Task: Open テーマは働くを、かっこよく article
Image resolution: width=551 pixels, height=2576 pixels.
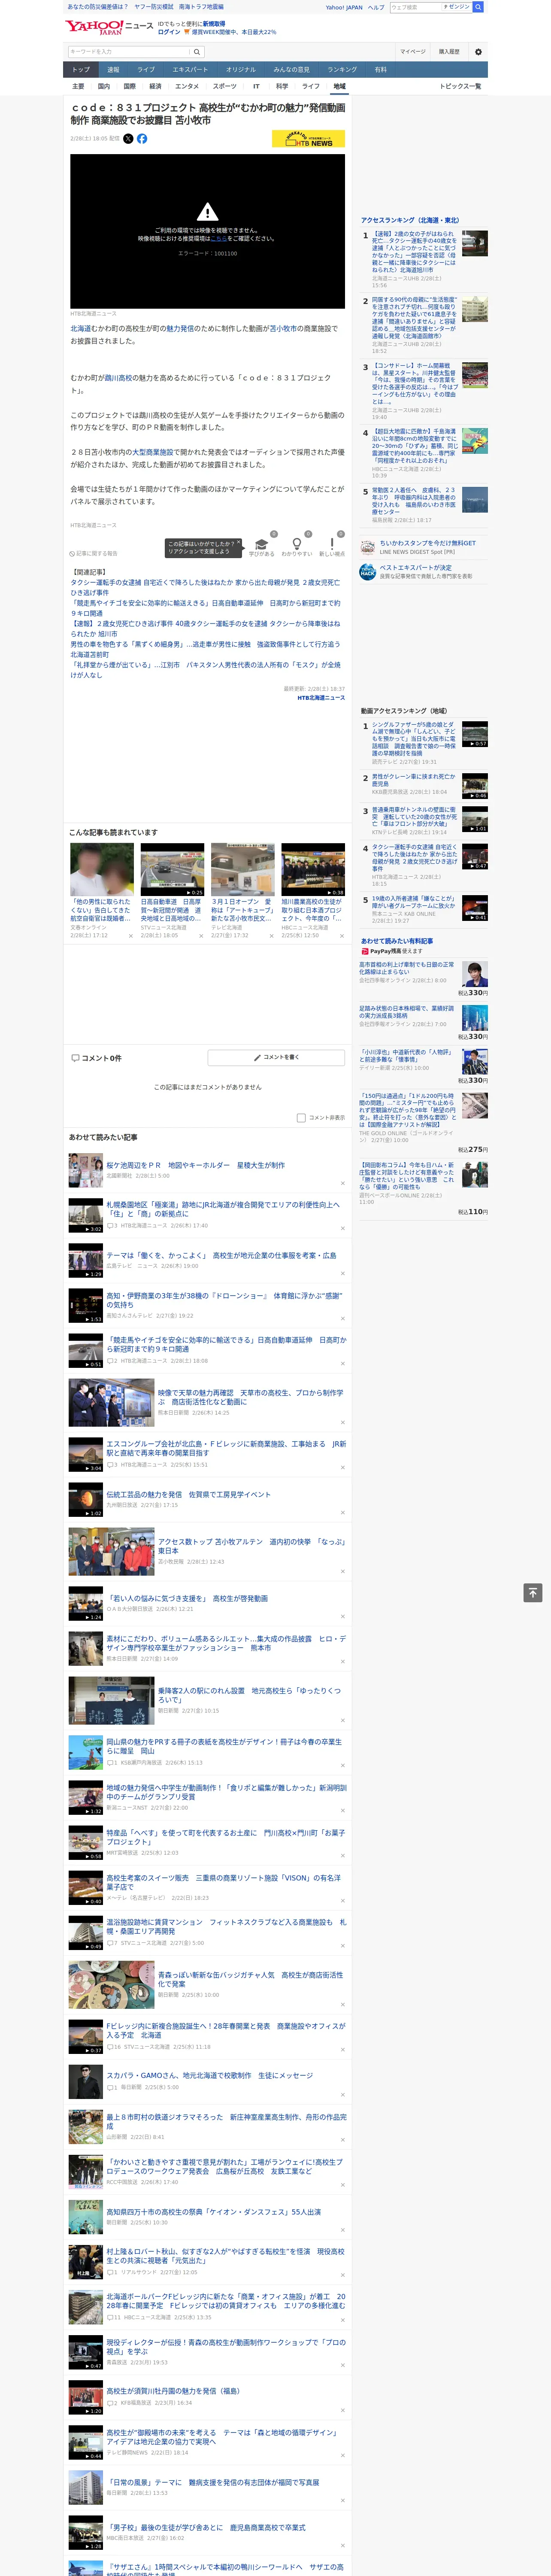Action: (x=221, y=1255)
